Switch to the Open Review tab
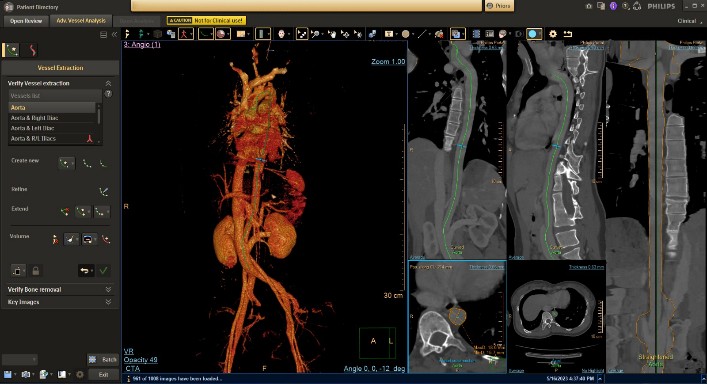707x384 pixels. 26,21
